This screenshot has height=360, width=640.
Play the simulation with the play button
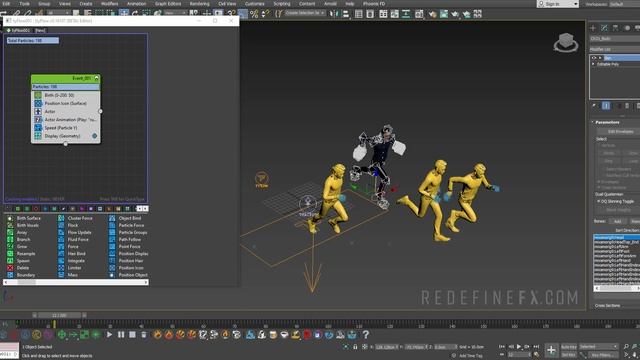(109, 335)
